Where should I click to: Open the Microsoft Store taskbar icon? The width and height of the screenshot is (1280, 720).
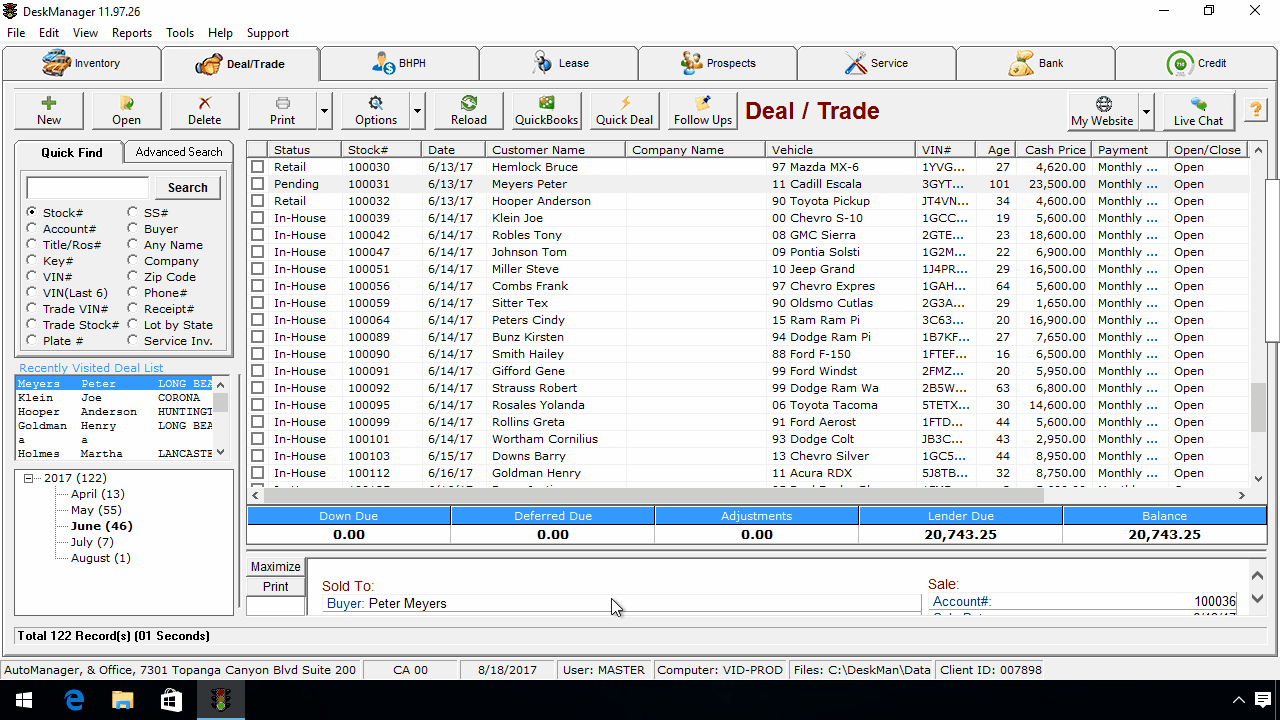(171, 700)
